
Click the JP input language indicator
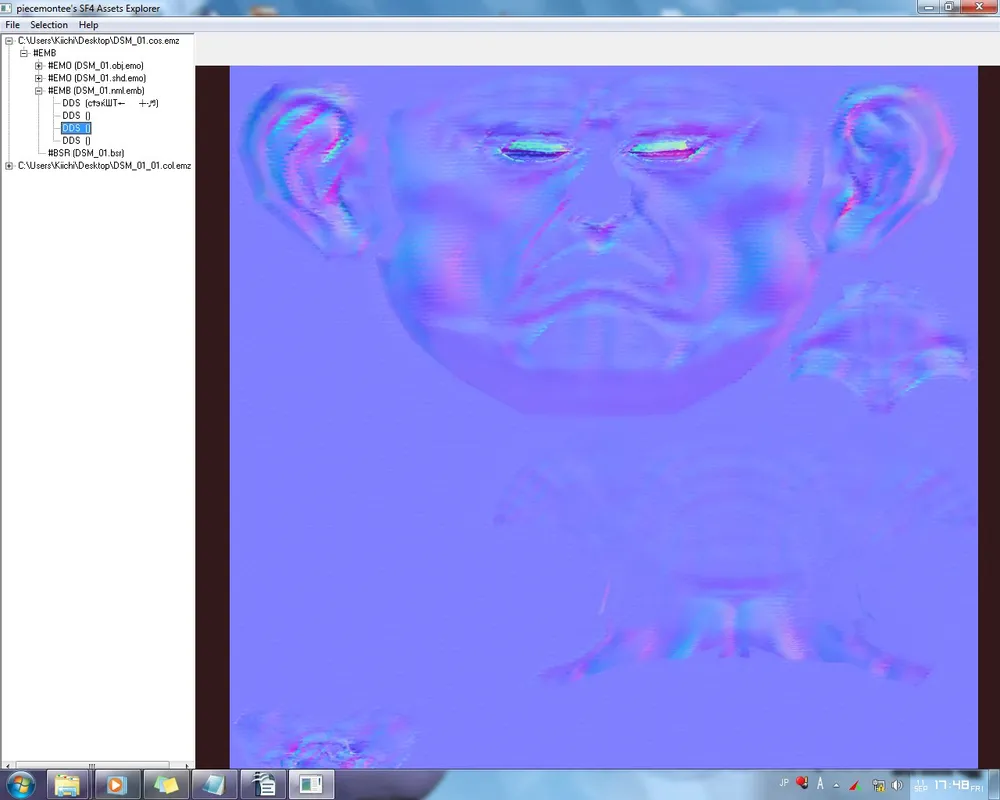point(783,784)
